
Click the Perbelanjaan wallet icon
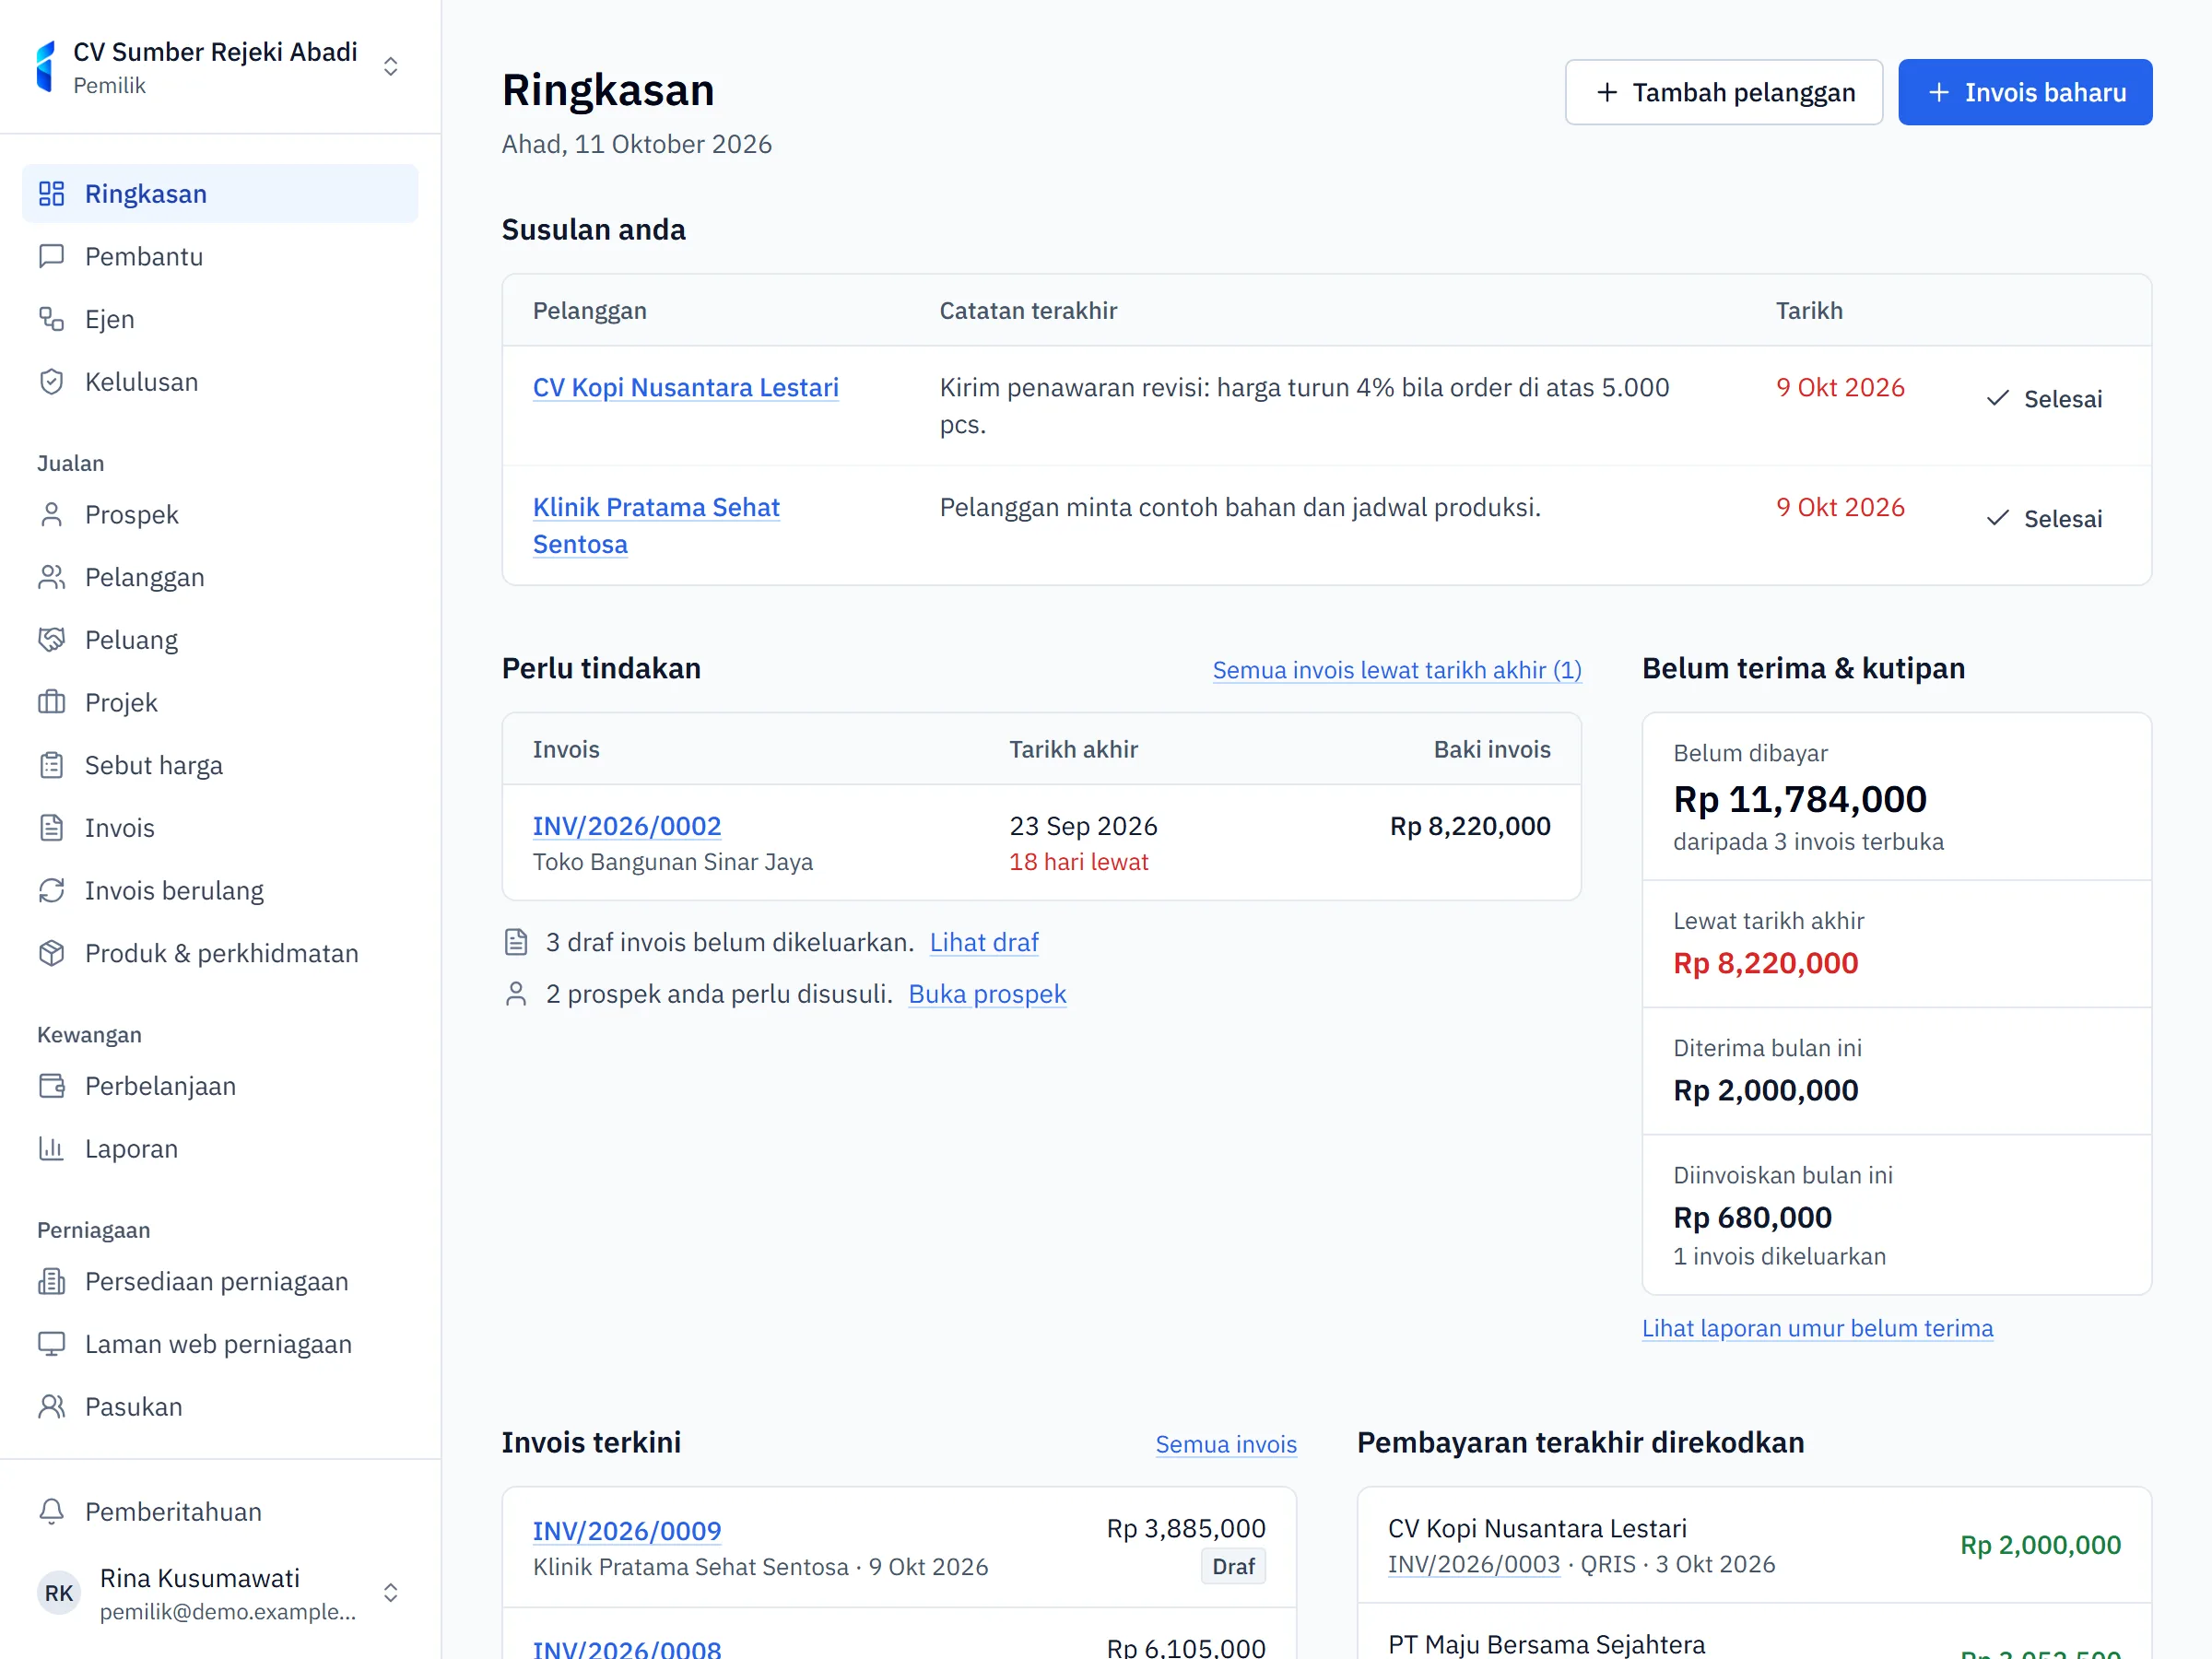pos(51,1086)
